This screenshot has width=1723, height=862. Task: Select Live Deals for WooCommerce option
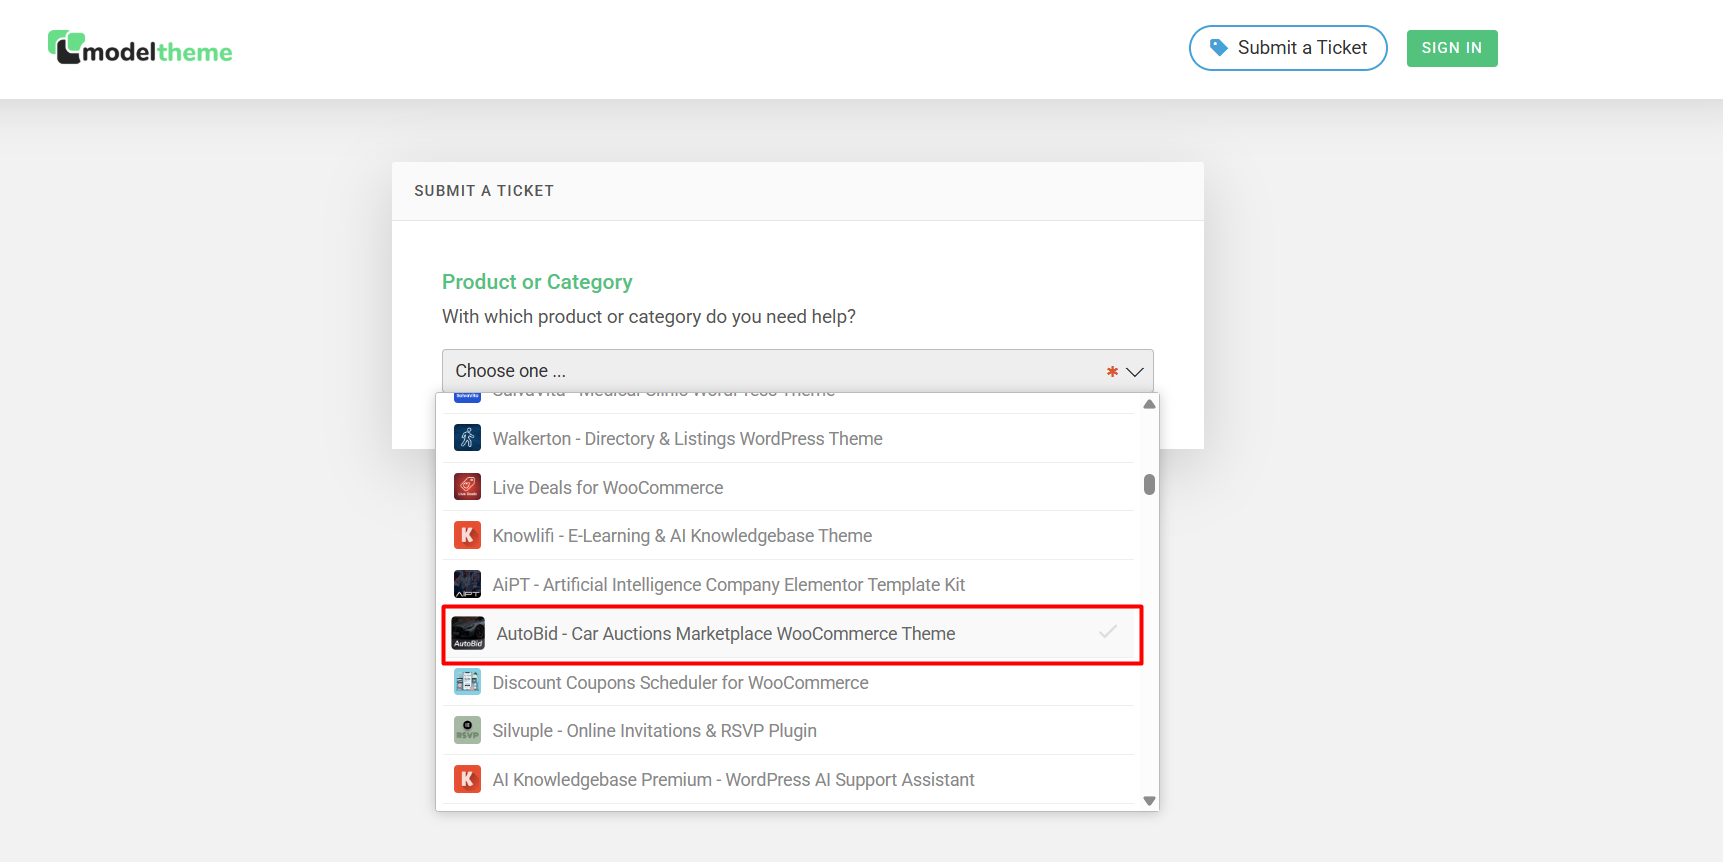tap(789, 487)
